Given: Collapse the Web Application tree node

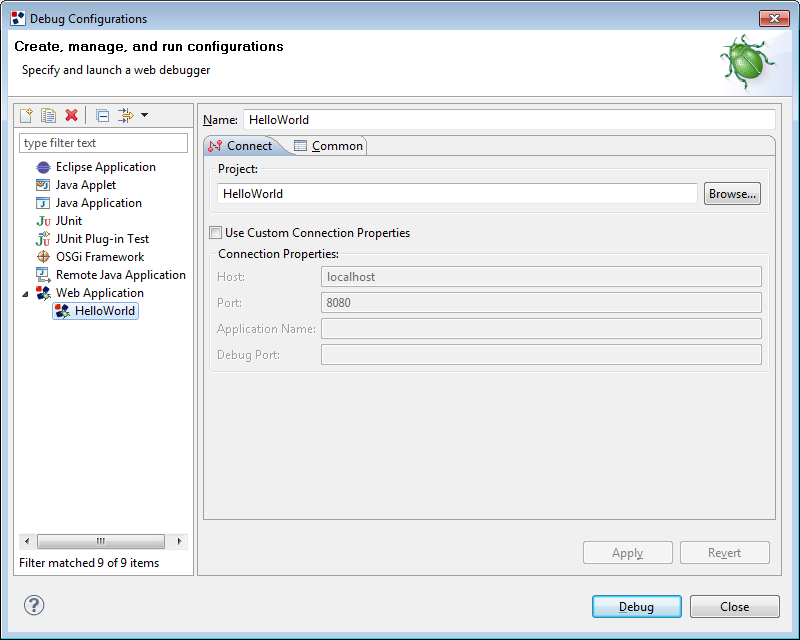Looking at the screenshot, I should 25,294.
